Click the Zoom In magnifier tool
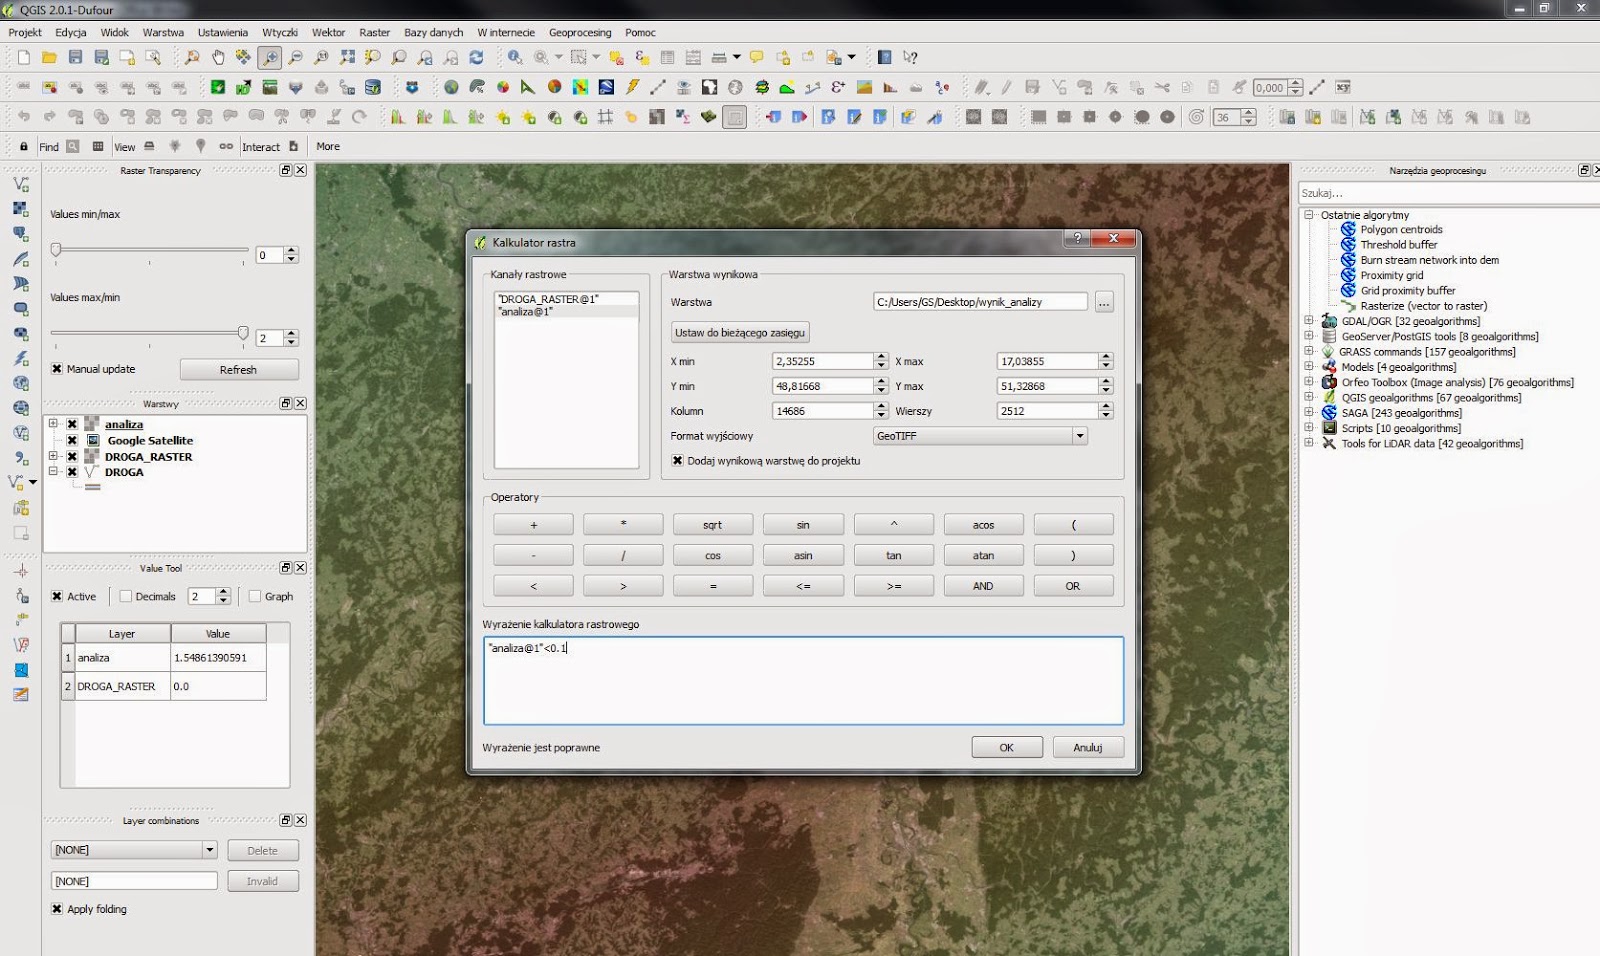 coord(270,58)
